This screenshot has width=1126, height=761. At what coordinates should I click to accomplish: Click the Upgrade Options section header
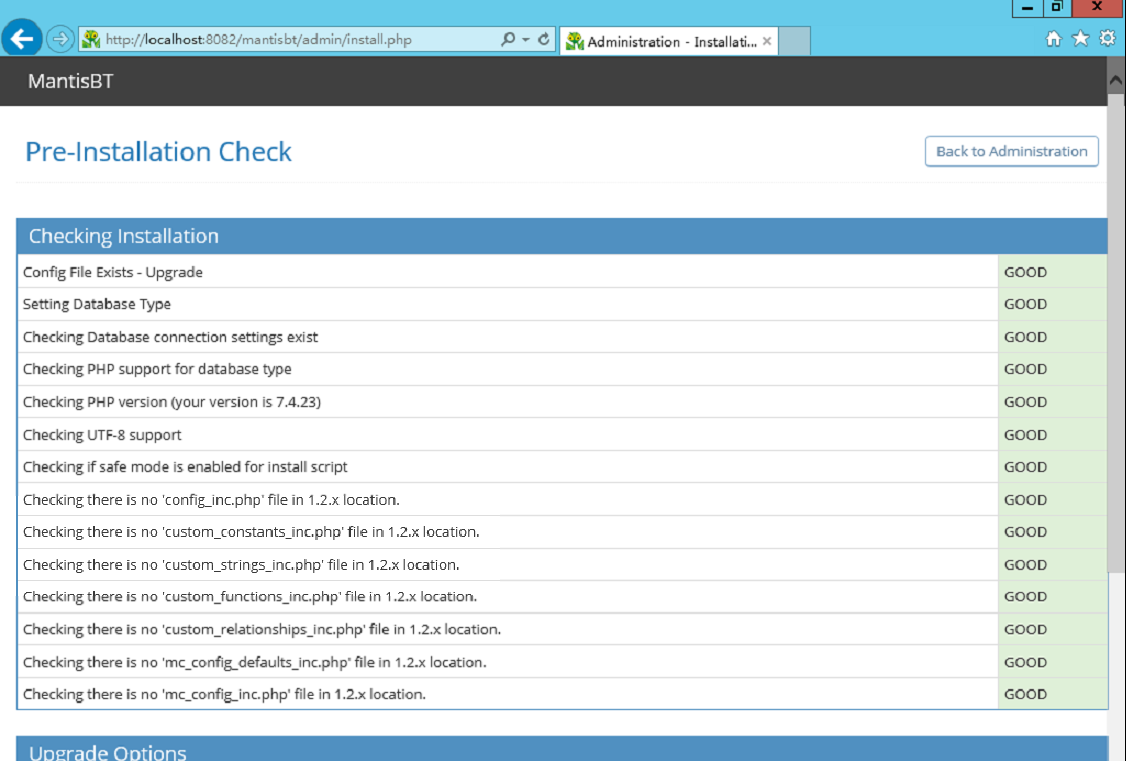562,749
